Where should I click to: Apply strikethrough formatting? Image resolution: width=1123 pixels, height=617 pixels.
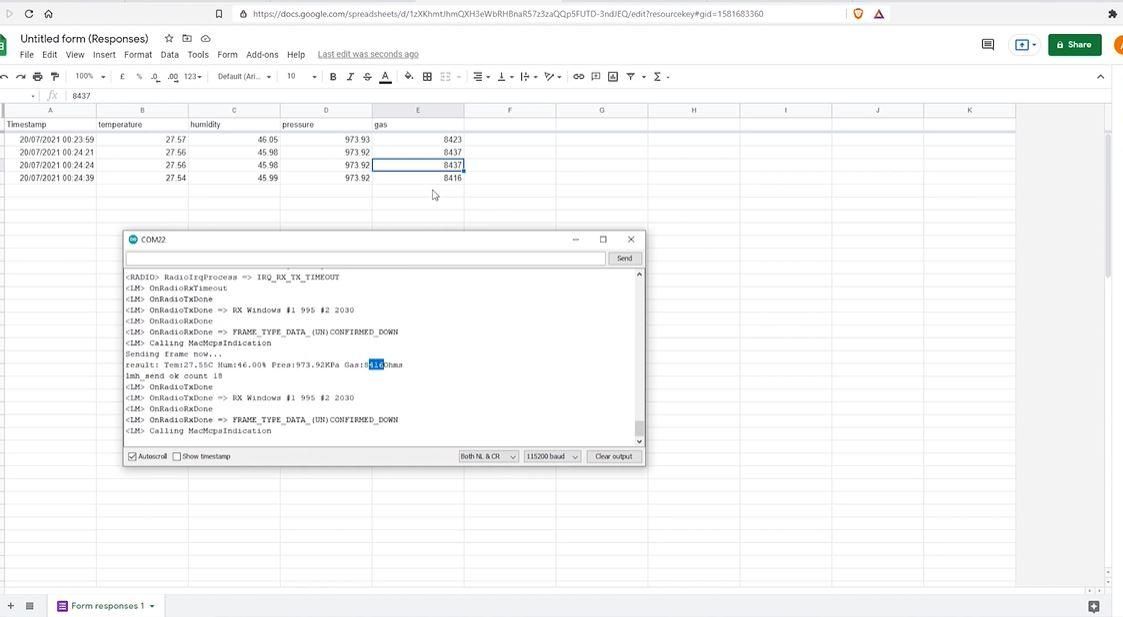click(367, 77)
